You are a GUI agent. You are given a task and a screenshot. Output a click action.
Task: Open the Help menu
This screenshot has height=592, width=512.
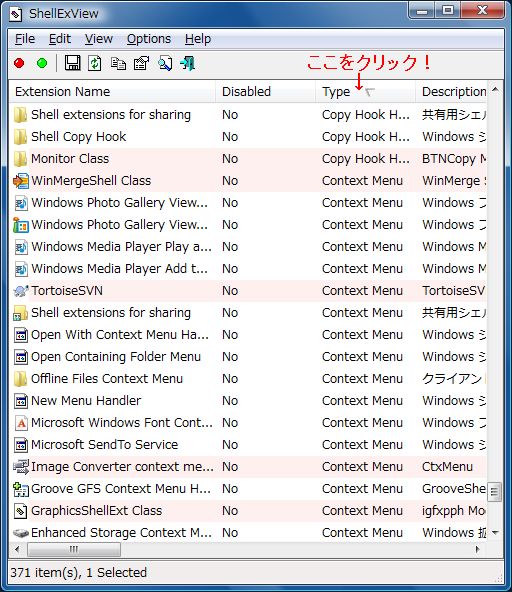point(198,39)
